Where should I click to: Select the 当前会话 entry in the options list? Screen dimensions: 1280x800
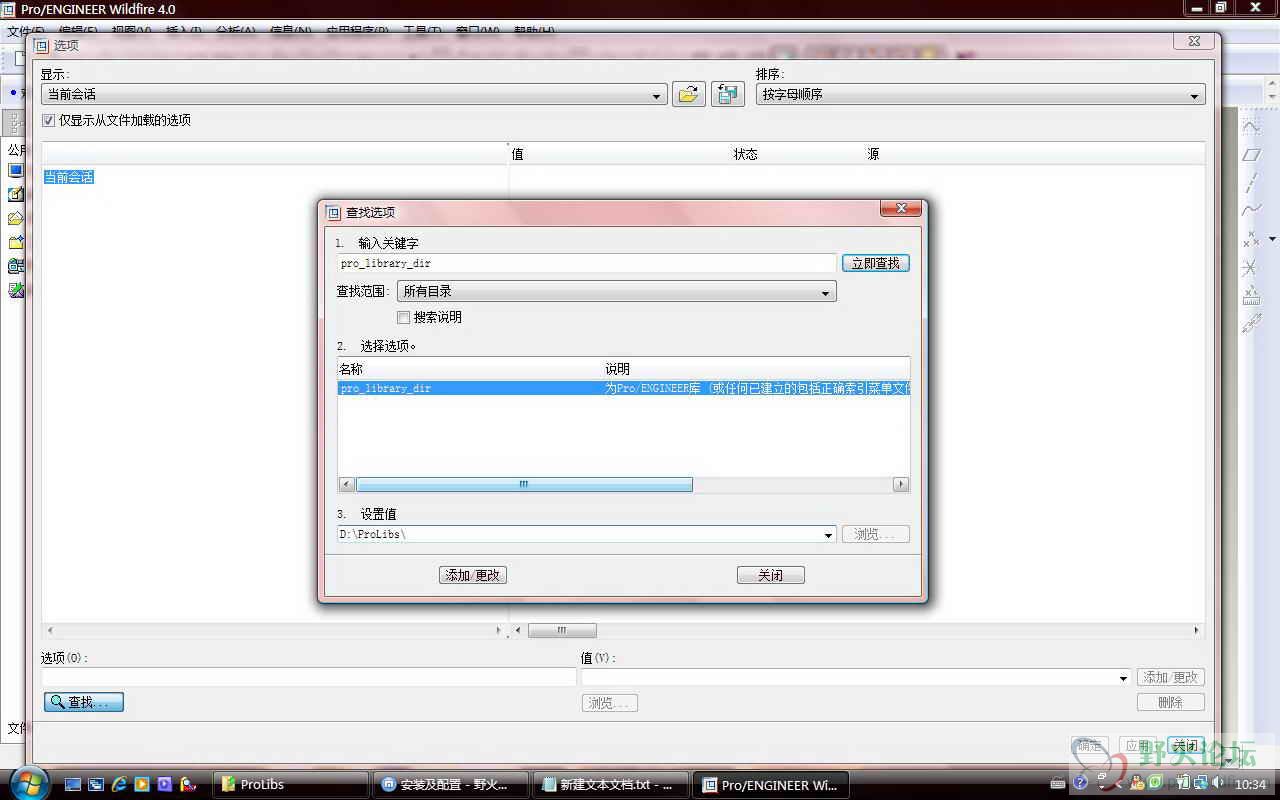[69, 177]
